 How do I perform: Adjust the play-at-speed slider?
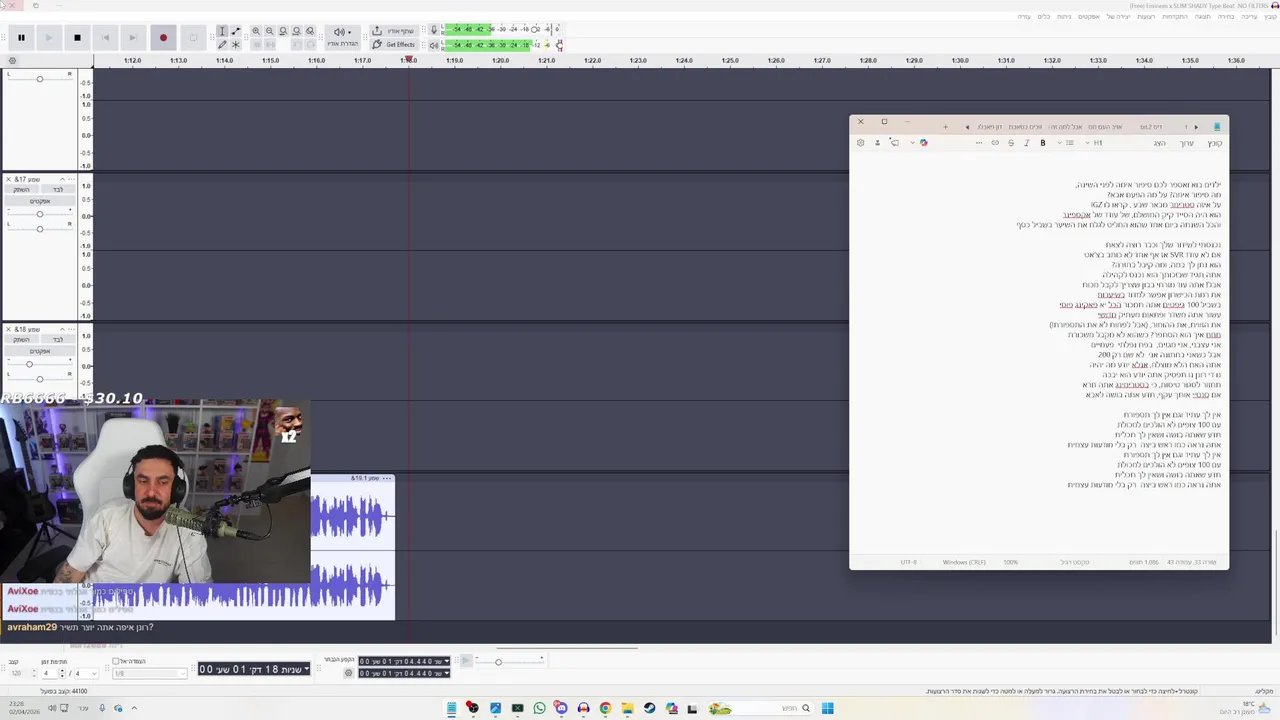[510, 661]
